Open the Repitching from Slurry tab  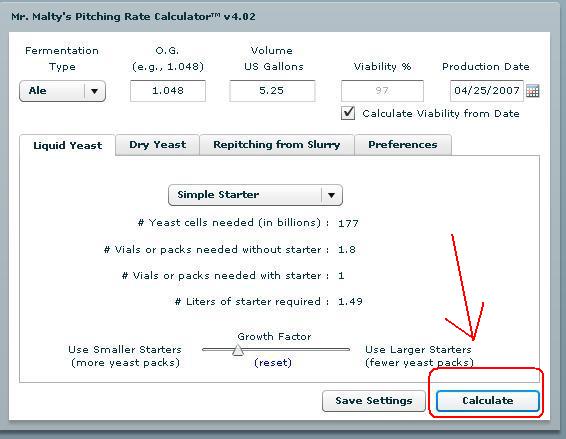coord(277,145)
